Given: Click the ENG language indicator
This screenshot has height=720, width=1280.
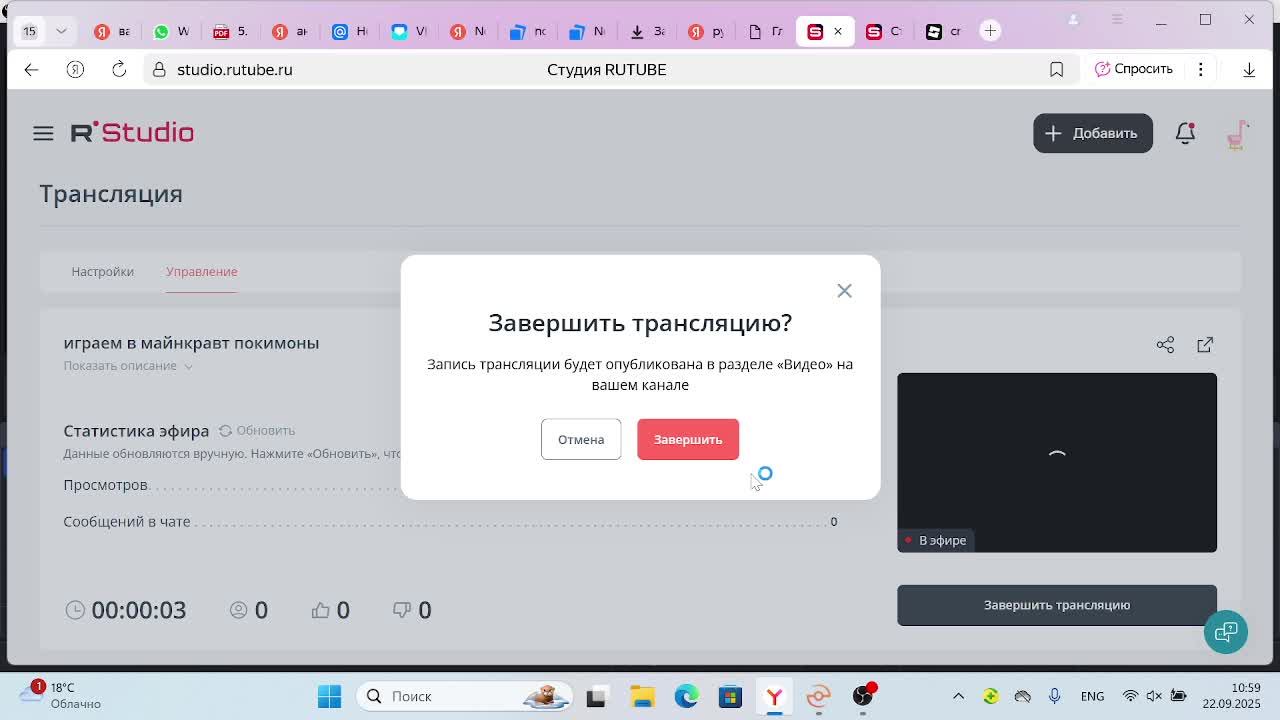Looking at the screenshot, I should tap(1092, 696).
